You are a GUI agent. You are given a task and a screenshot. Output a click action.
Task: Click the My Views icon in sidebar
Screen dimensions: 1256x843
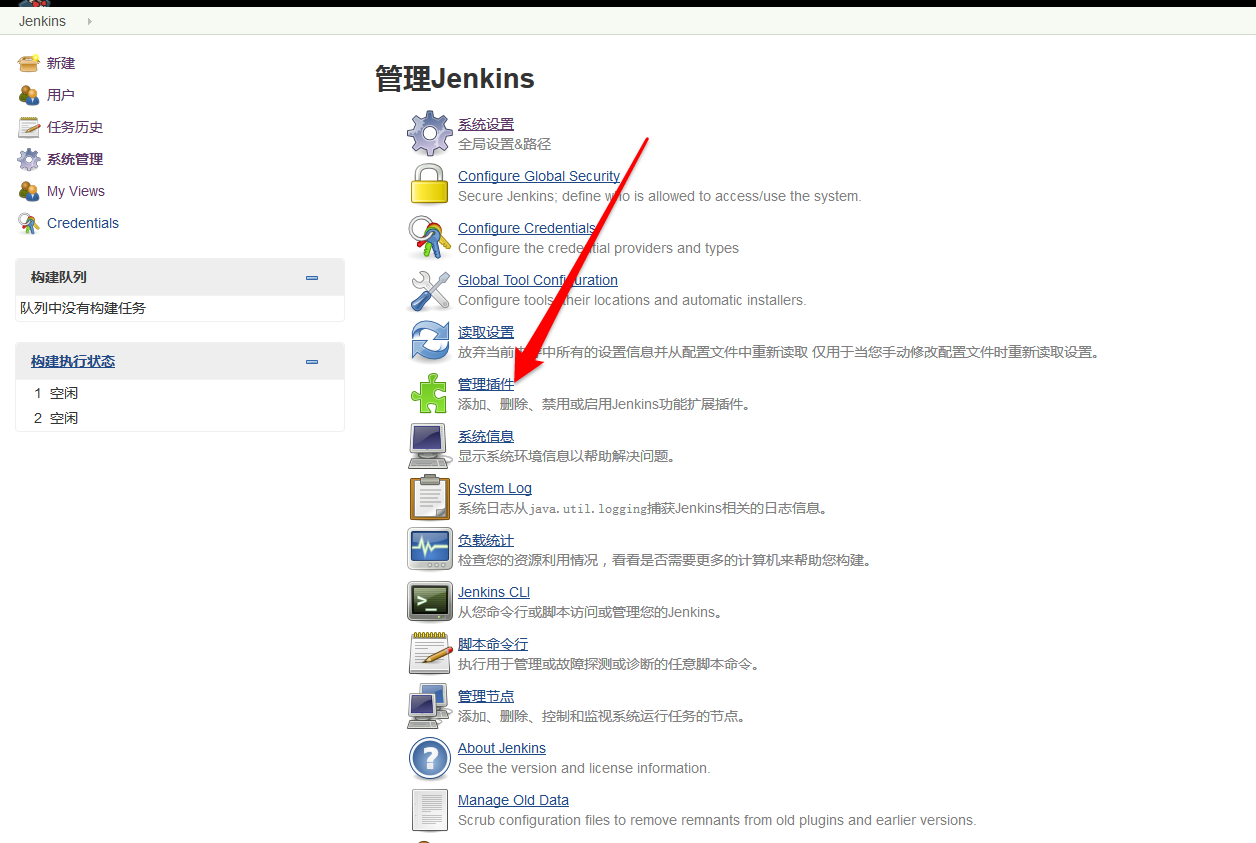[29, 191]
